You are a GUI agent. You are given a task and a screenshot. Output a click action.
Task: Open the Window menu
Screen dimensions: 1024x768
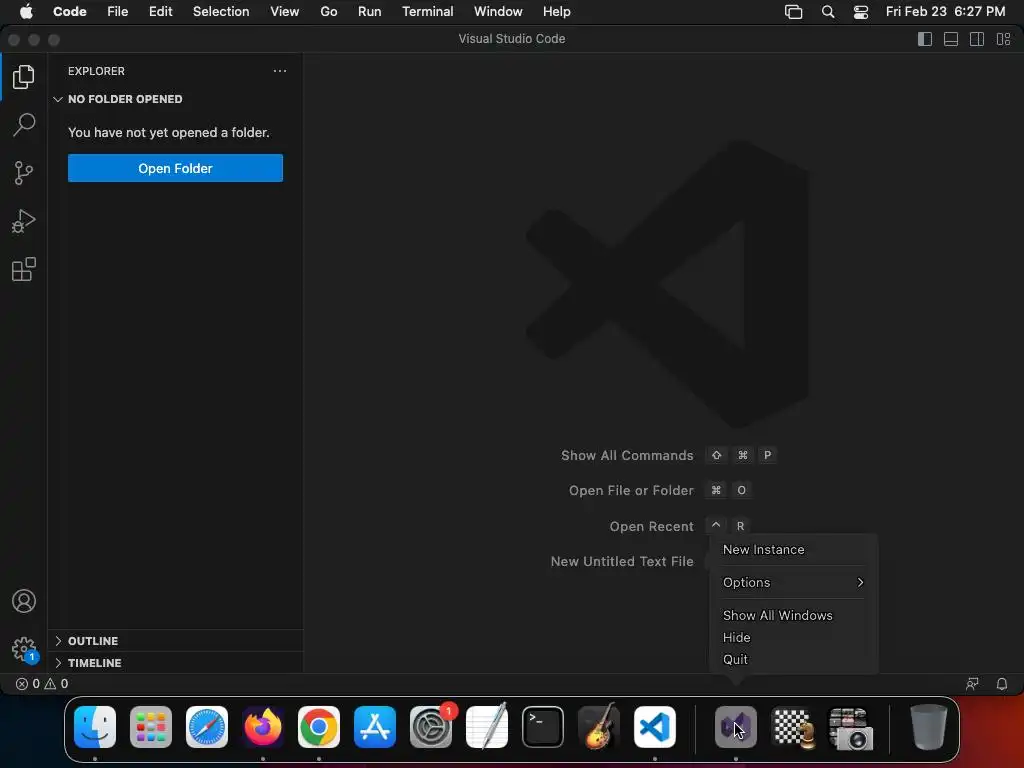click(498, 12)
